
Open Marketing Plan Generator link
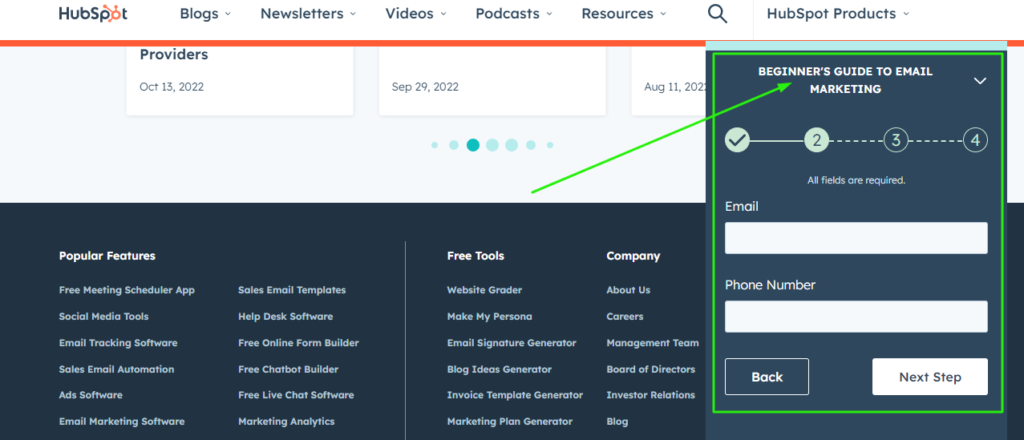tap(510, 422)
